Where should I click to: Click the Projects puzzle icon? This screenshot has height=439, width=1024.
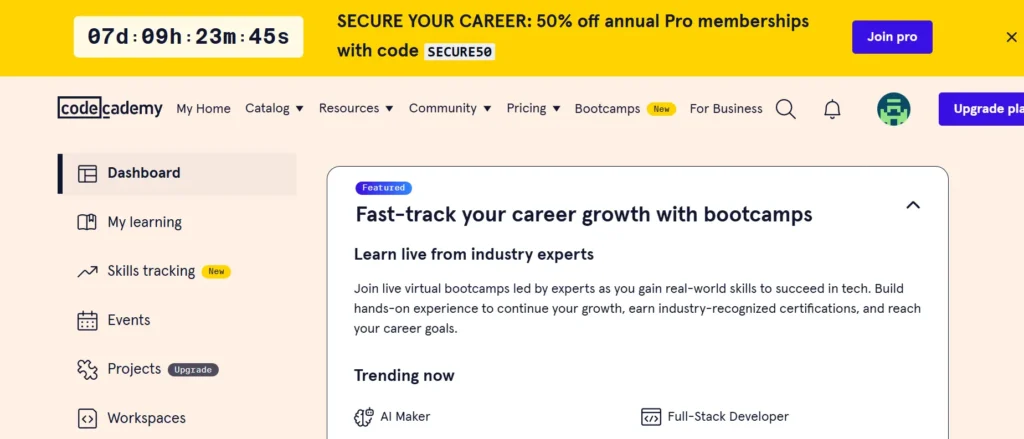pyautogui.click(x=88, y=369)
